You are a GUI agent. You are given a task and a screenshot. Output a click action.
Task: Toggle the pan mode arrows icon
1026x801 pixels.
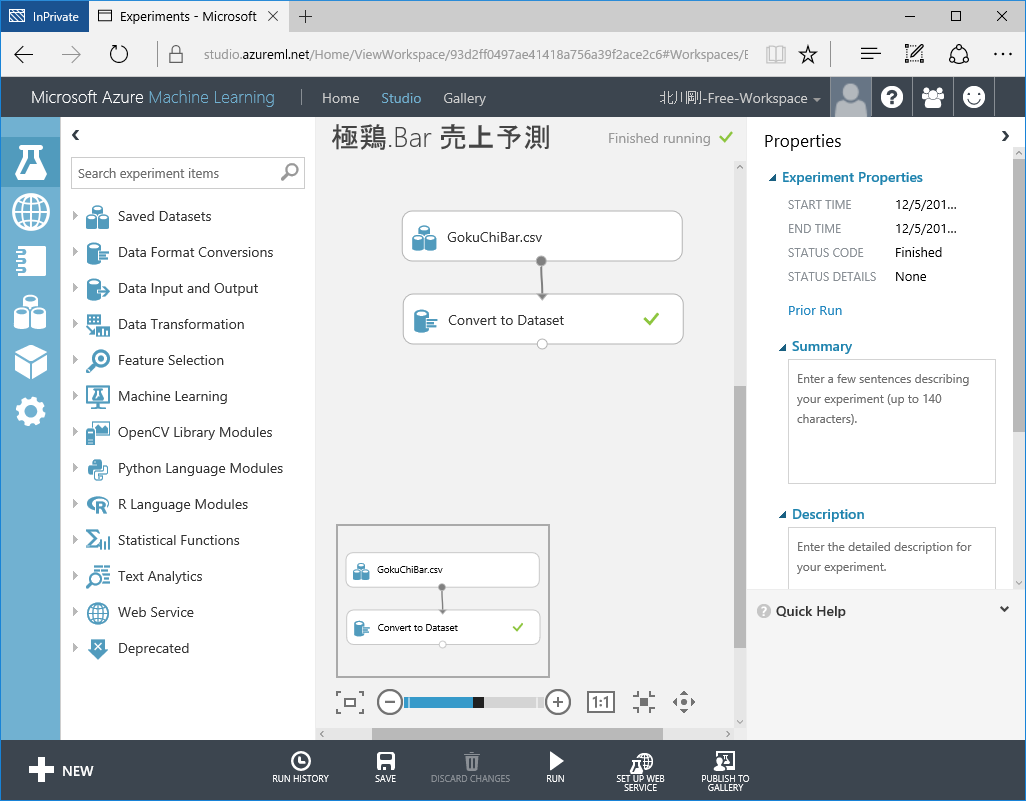684,702
